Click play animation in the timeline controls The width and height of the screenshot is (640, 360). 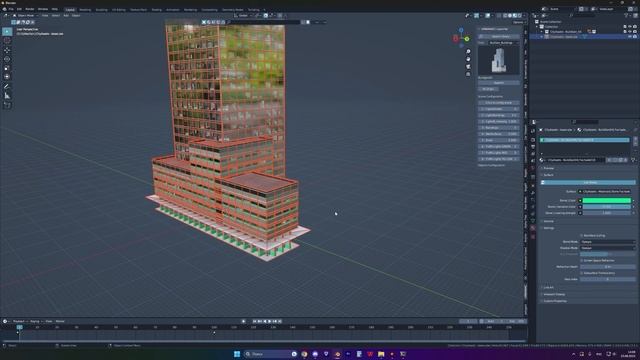(269, 321)
